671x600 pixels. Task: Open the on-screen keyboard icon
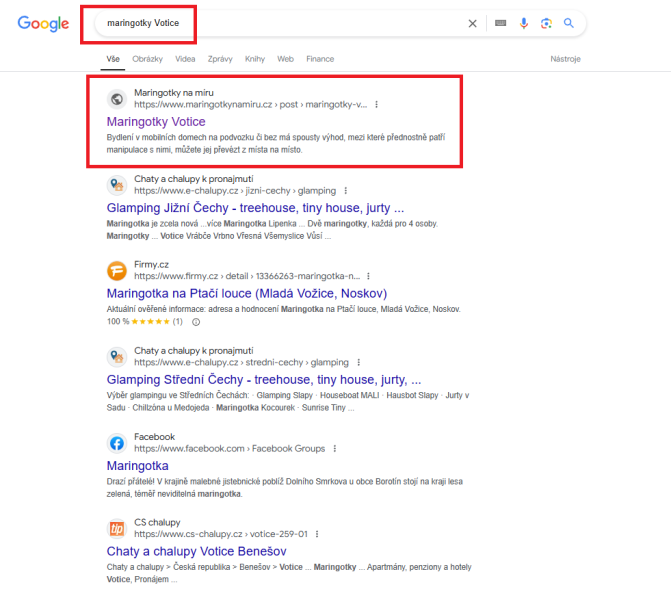[x=500, y=23]
